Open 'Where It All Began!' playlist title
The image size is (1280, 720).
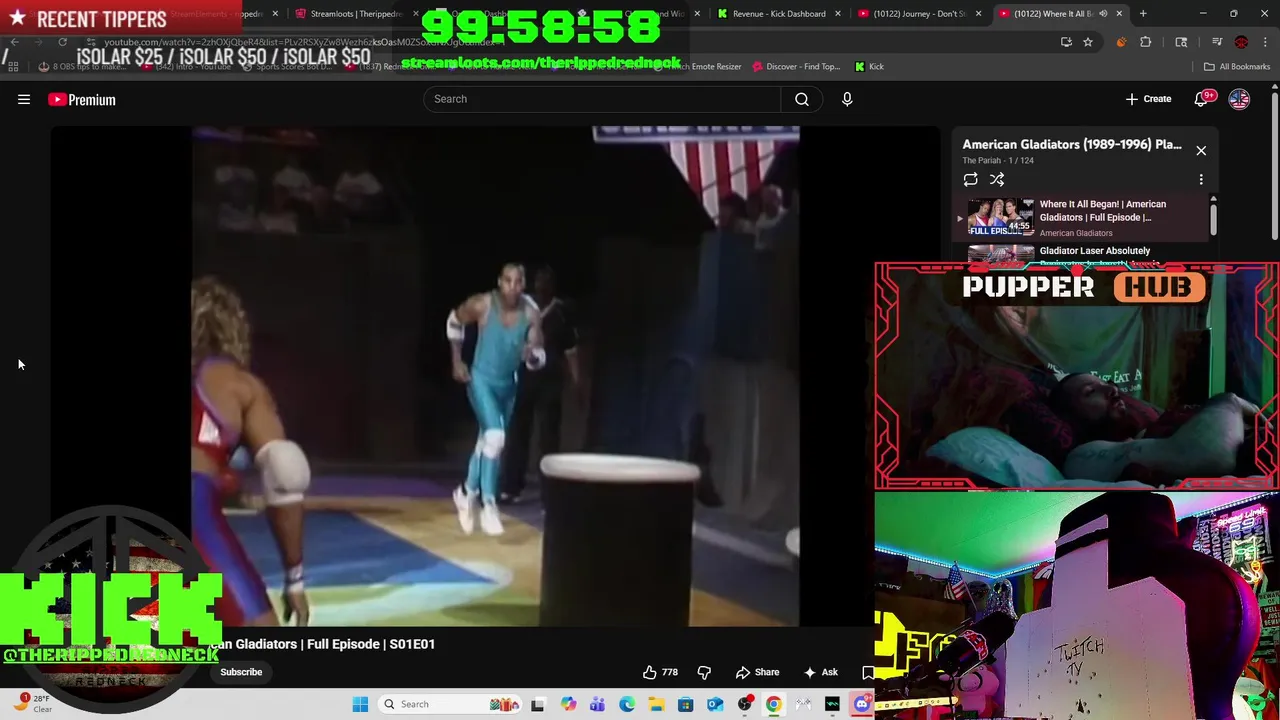pos(1103,210)
